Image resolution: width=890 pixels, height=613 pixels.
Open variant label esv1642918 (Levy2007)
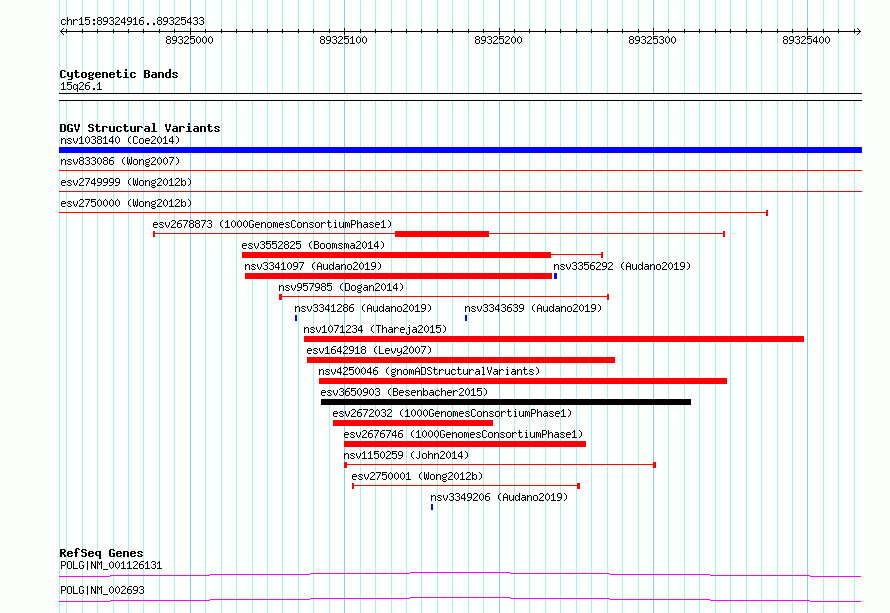[369, 350]
